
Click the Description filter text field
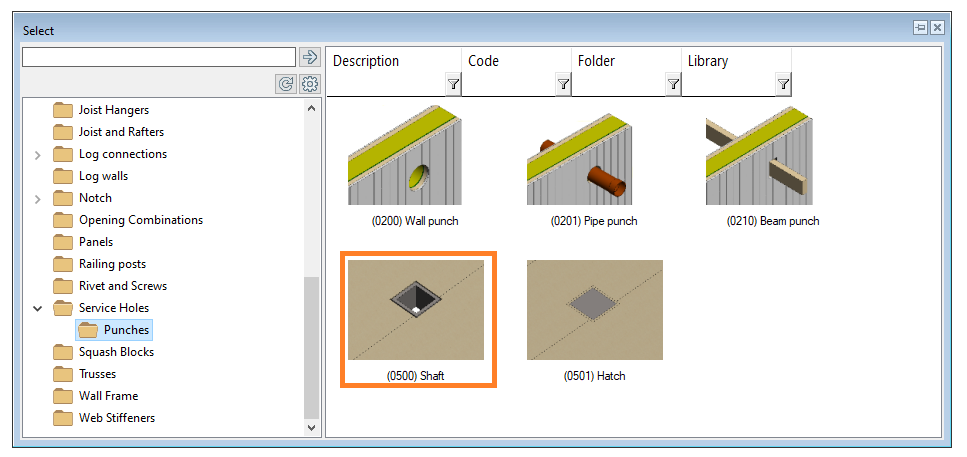386,85
